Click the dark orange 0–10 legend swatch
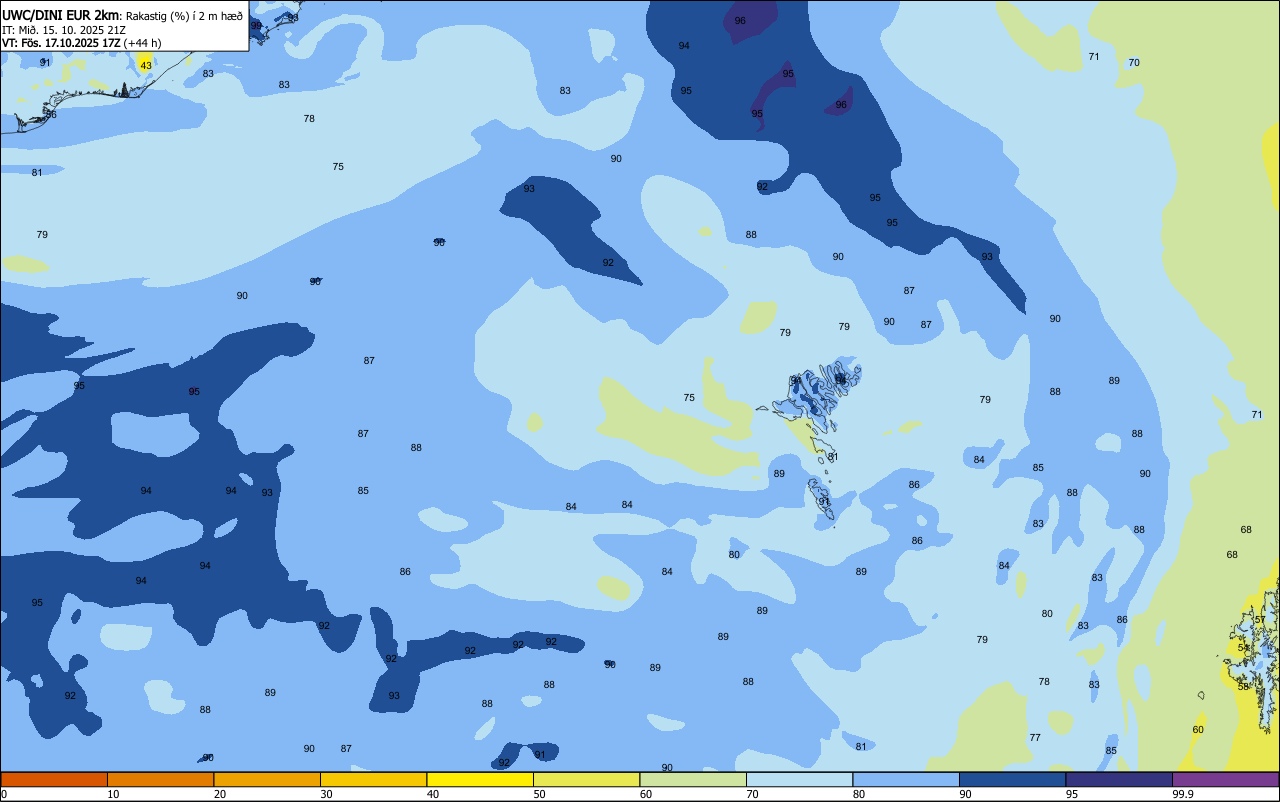This screenshot has width=1280, height=802. pyautogui.click(x=54, y=779)
